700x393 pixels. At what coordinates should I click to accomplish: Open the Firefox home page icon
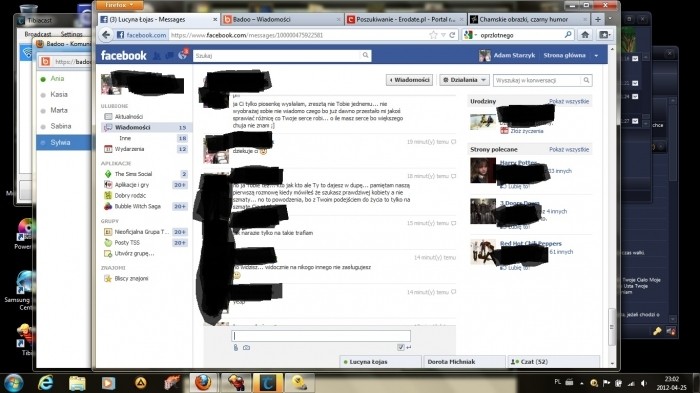(x=585, y=35)
